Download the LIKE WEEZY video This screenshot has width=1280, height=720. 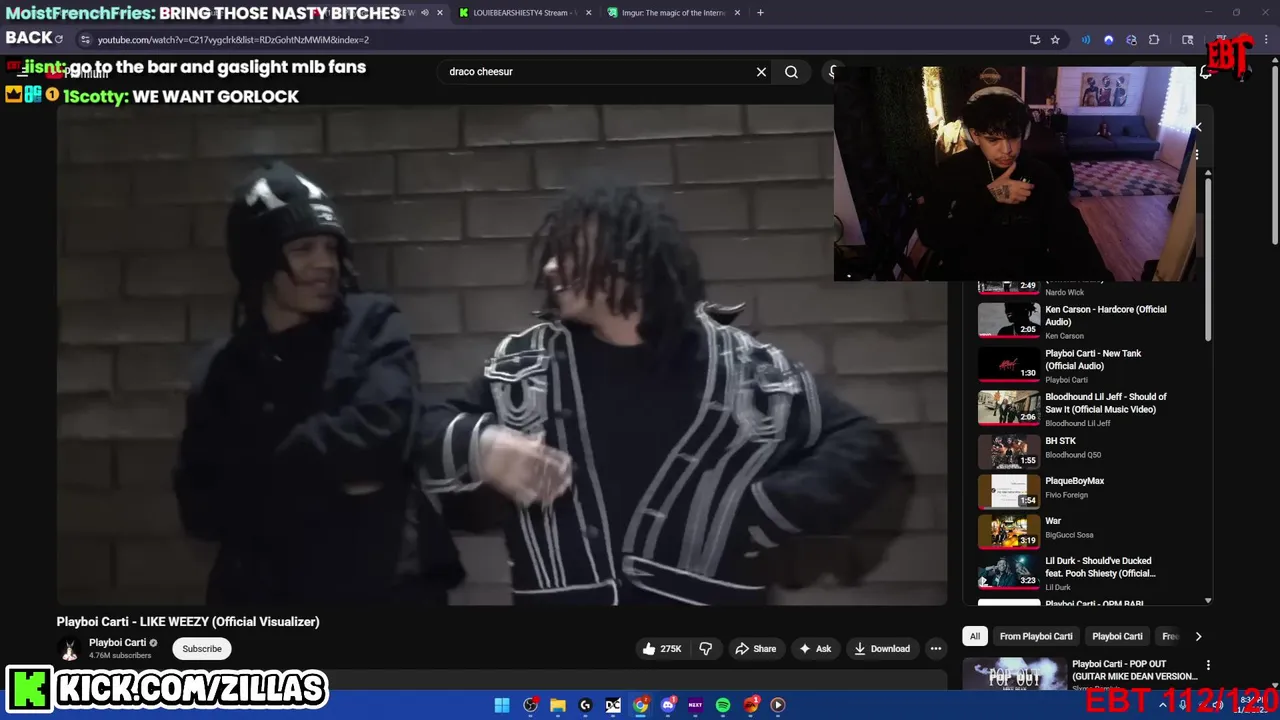(881, 649)
